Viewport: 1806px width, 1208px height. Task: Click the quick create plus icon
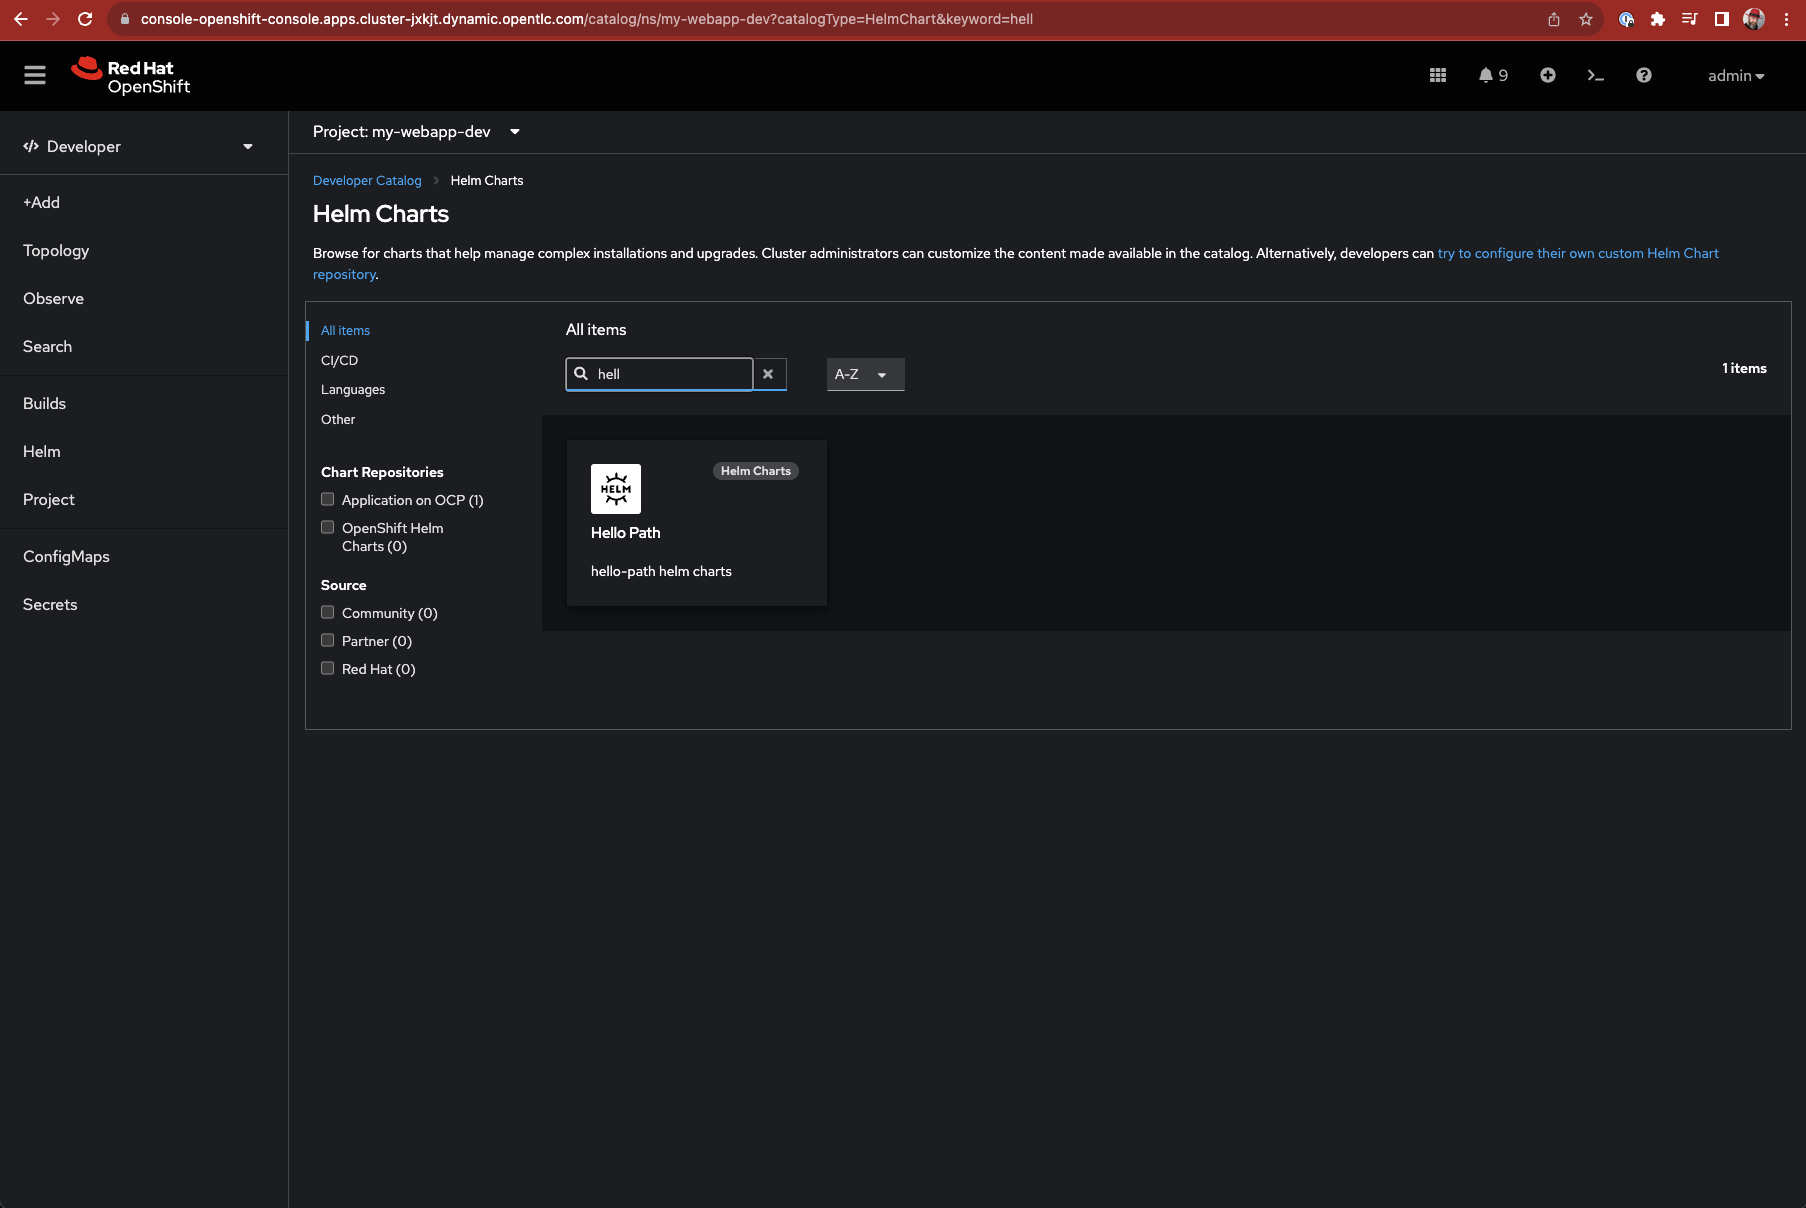click(x=1547, y=75)
